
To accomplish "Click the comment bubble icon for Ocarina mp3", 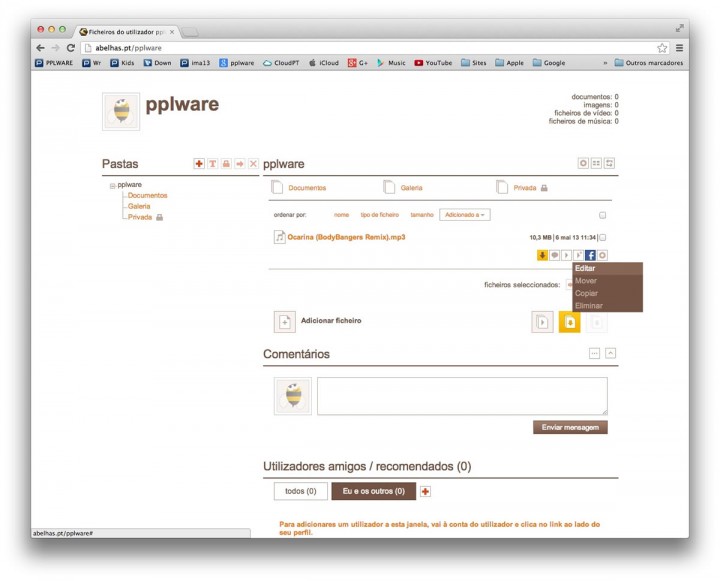I will 555,255.
